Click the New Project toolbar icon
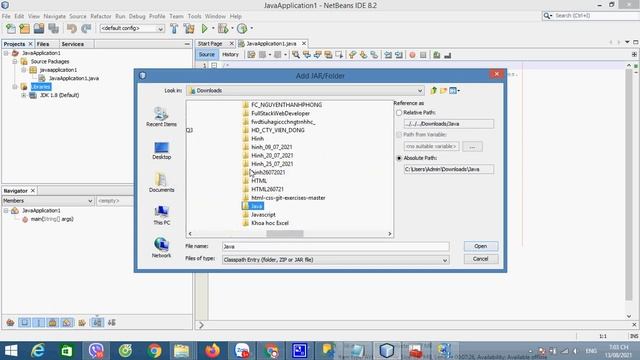Screen dimensions: 640x360 coord(24,29)
